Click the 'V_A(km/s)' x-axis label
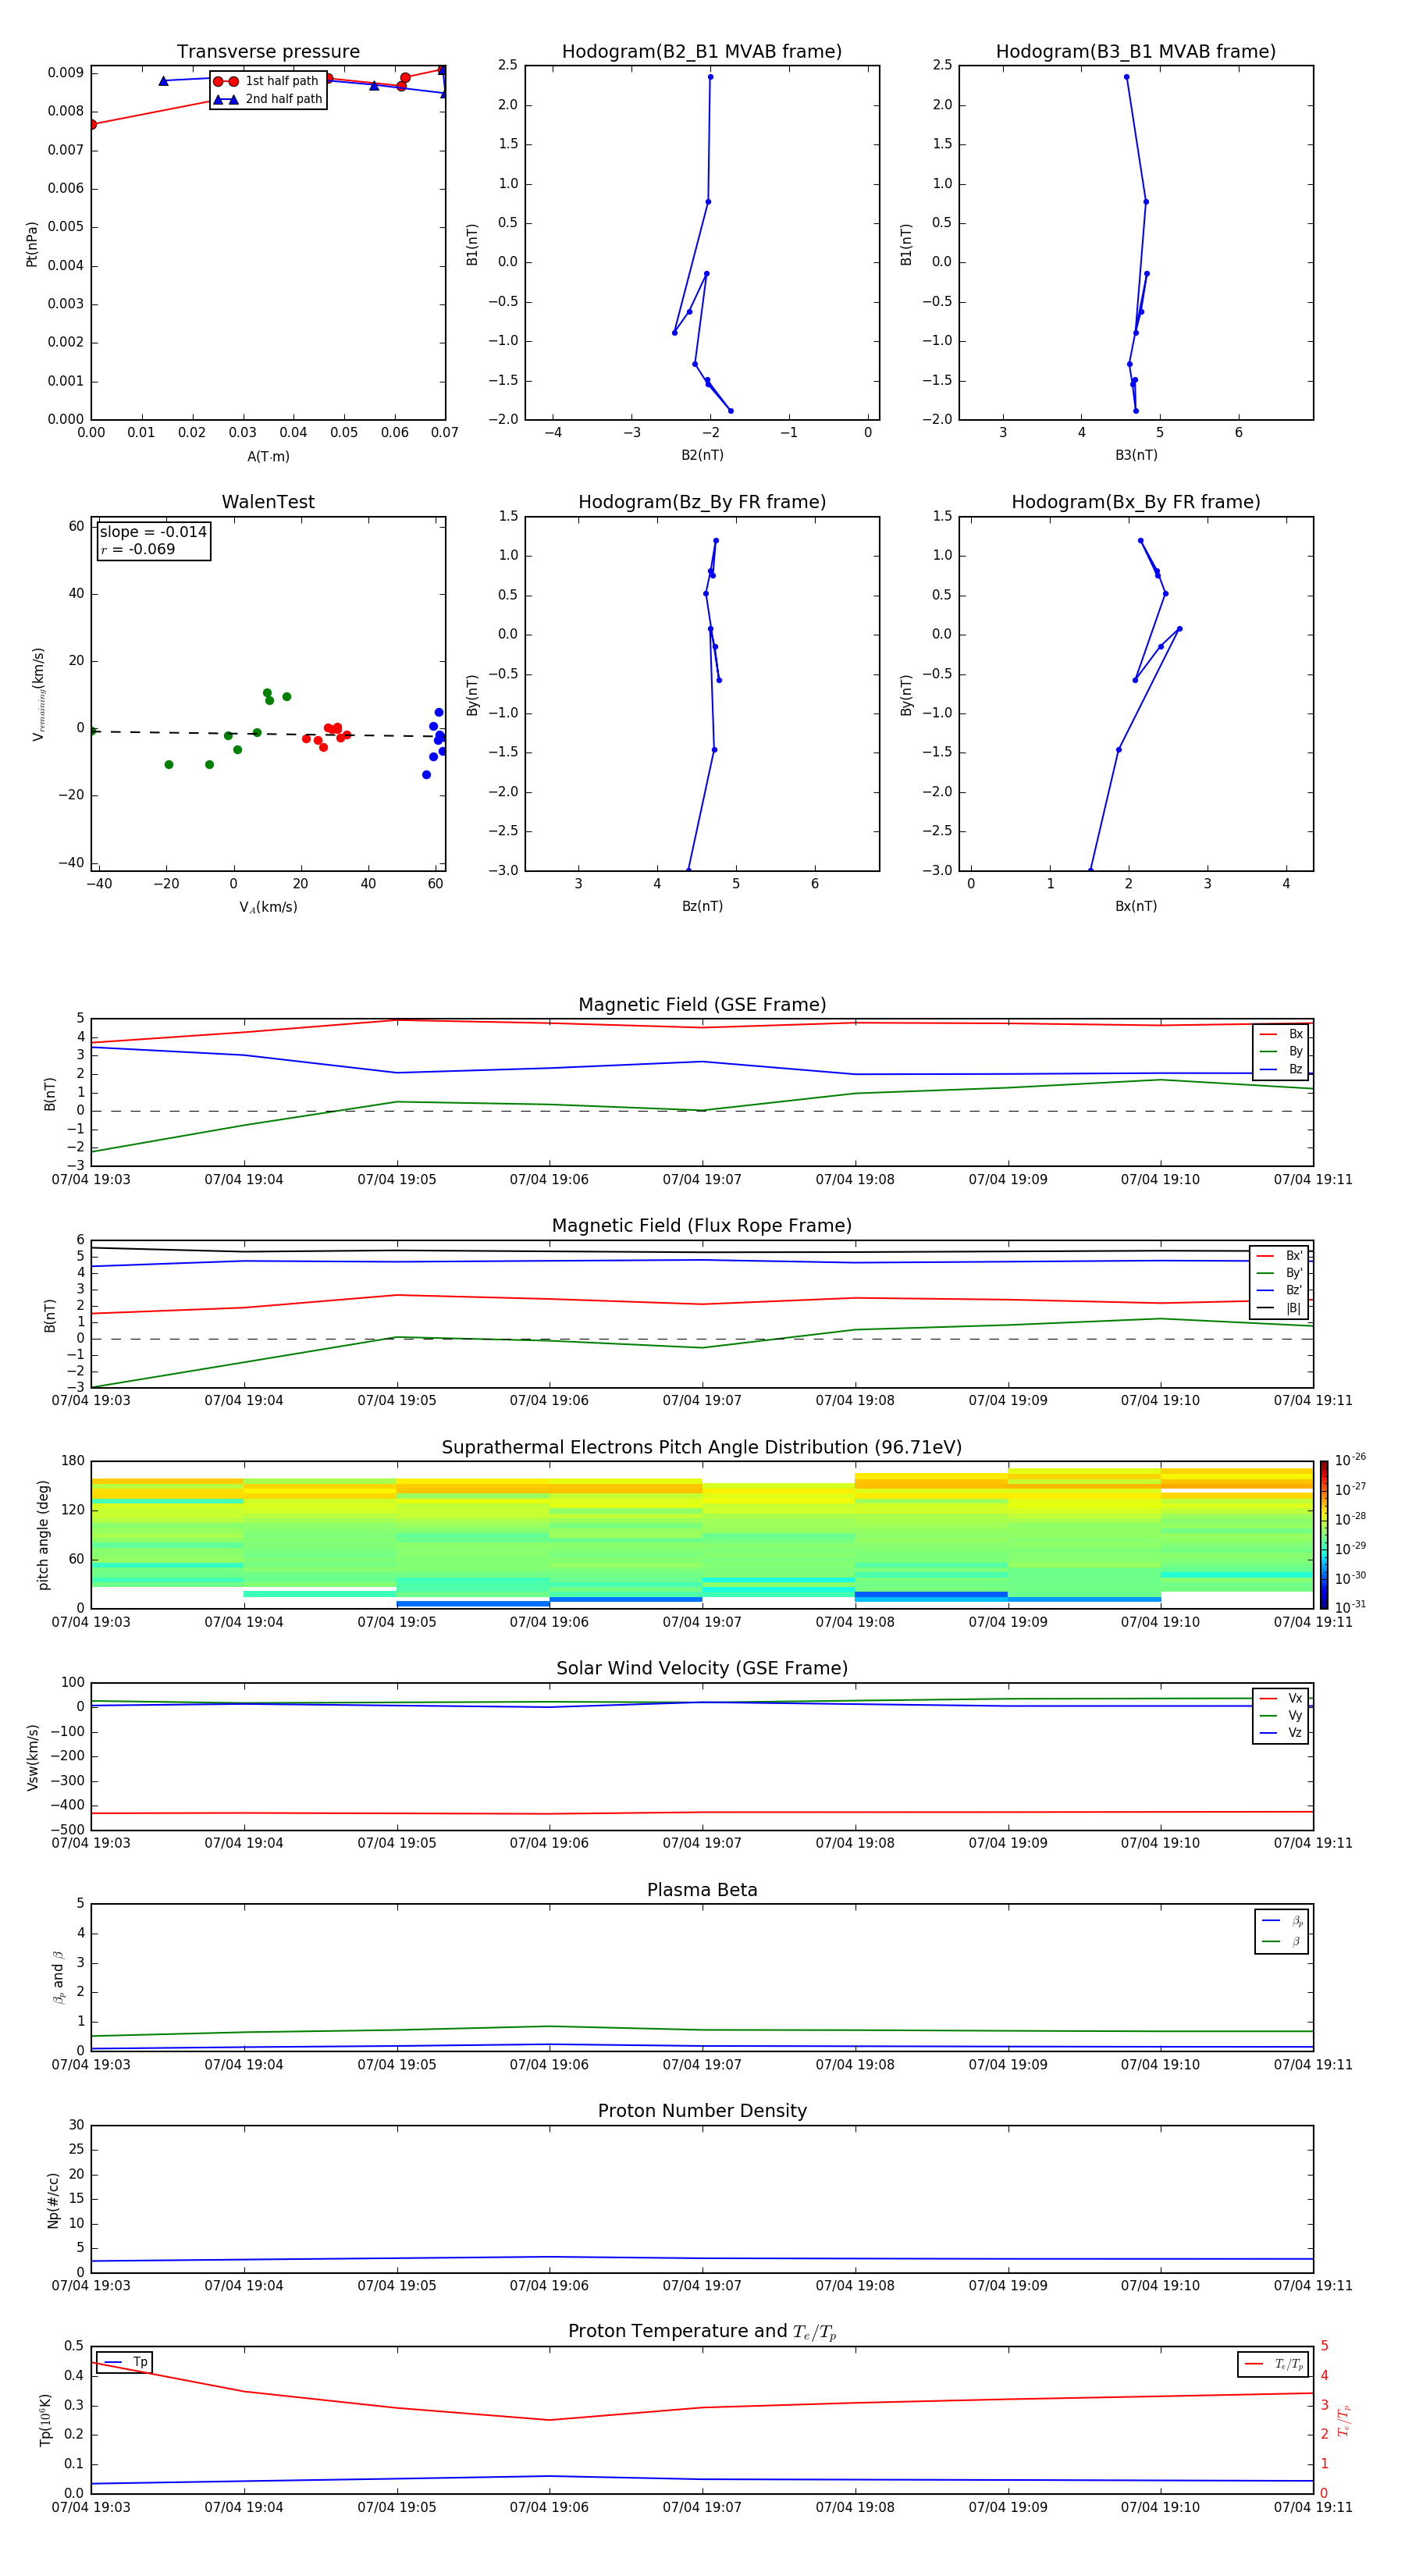The width and height of the screenshot is (1405, 2576). [268, 907]
